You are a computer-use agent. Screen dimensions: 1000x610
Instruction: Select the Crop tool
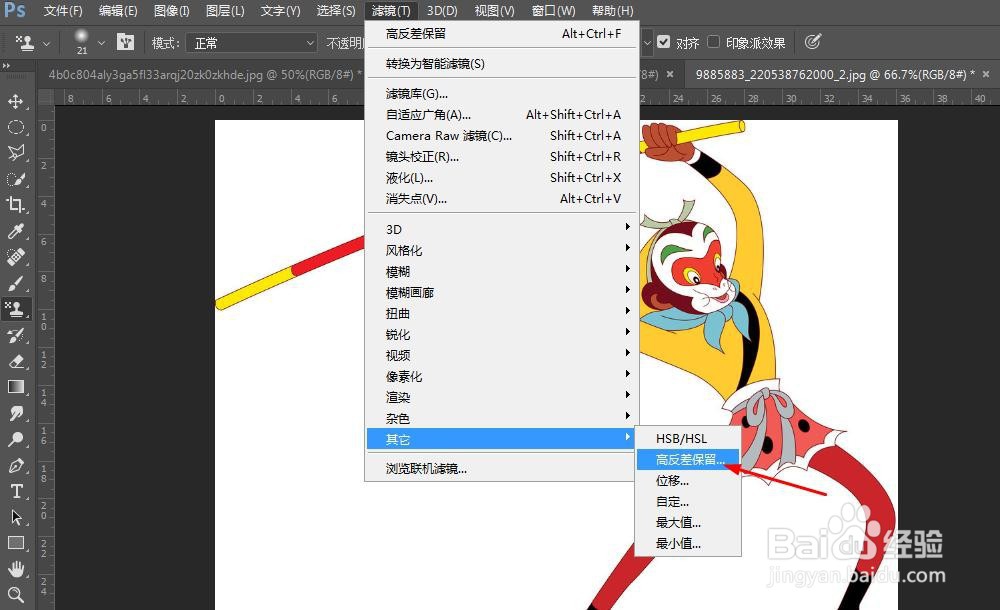(15, 205)
